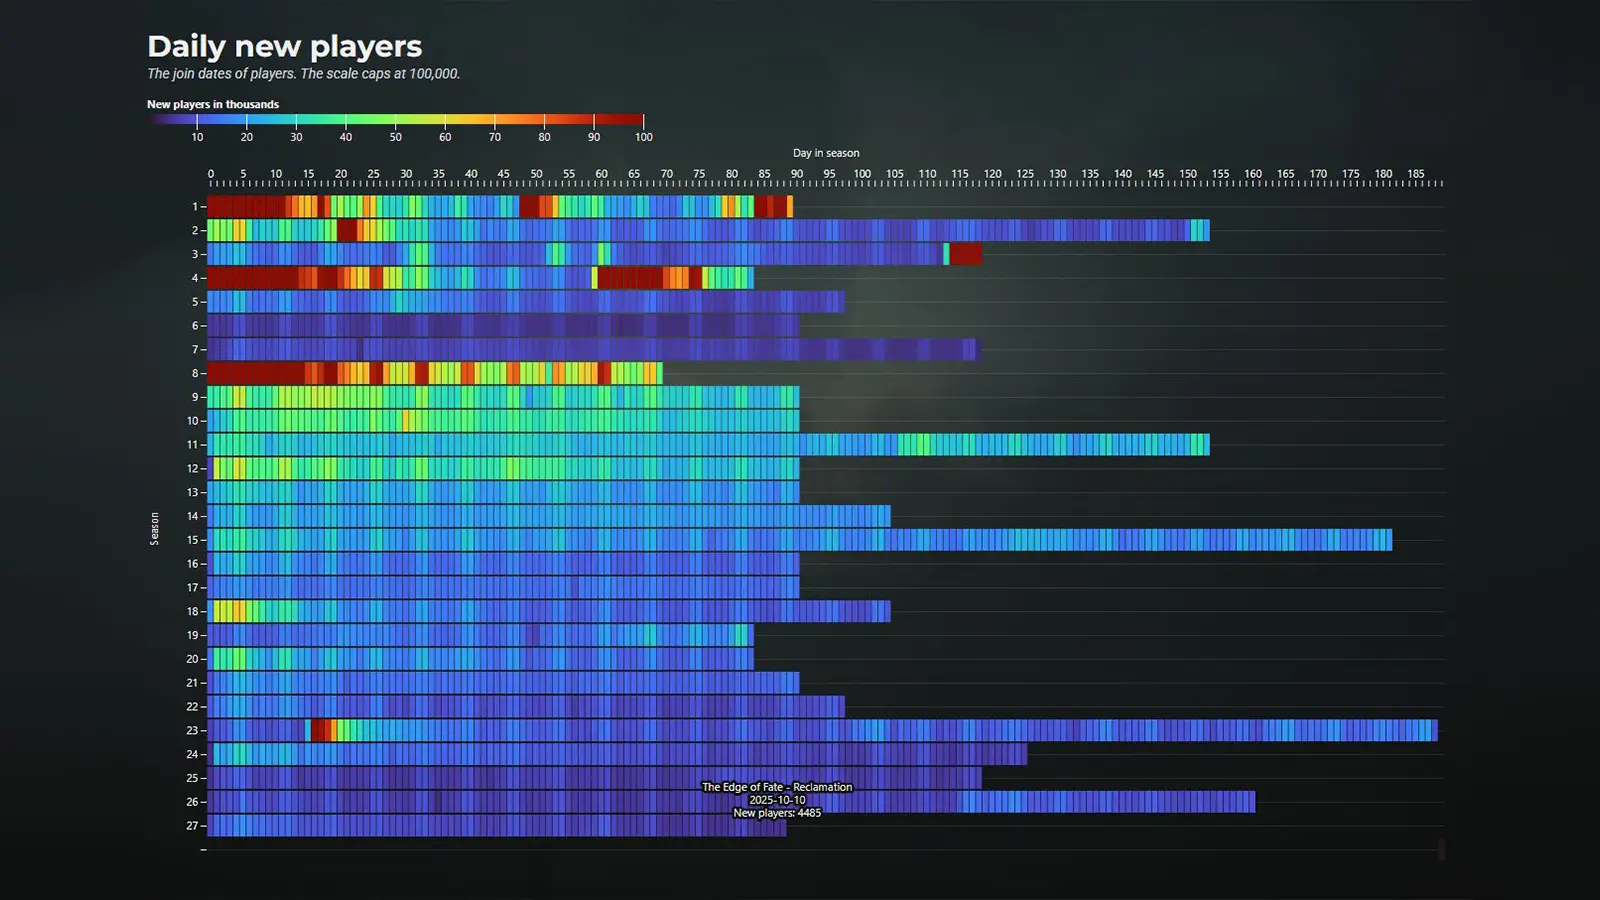The width and height of the screenshot is (1600, 900).
Task: Click the final cell of the Season 26 bar
Action: (1251, 802)
